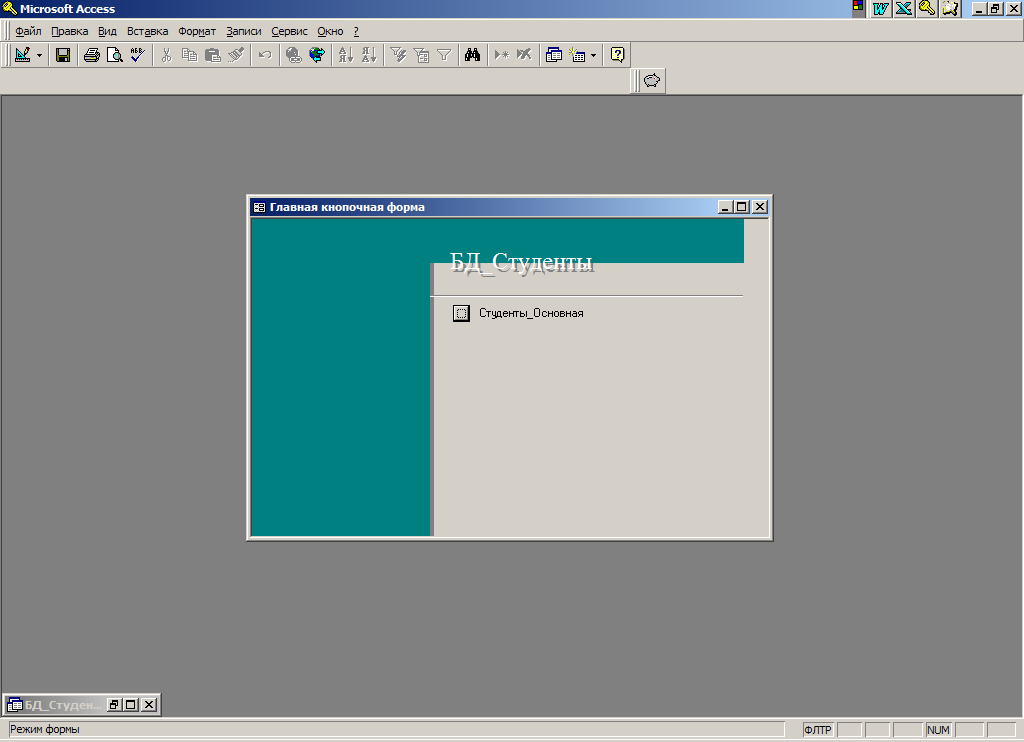Click the speech bubble icon on second toolbar row
The width and height of the screenshot is (1024, 742).
[x=652, y=81]
